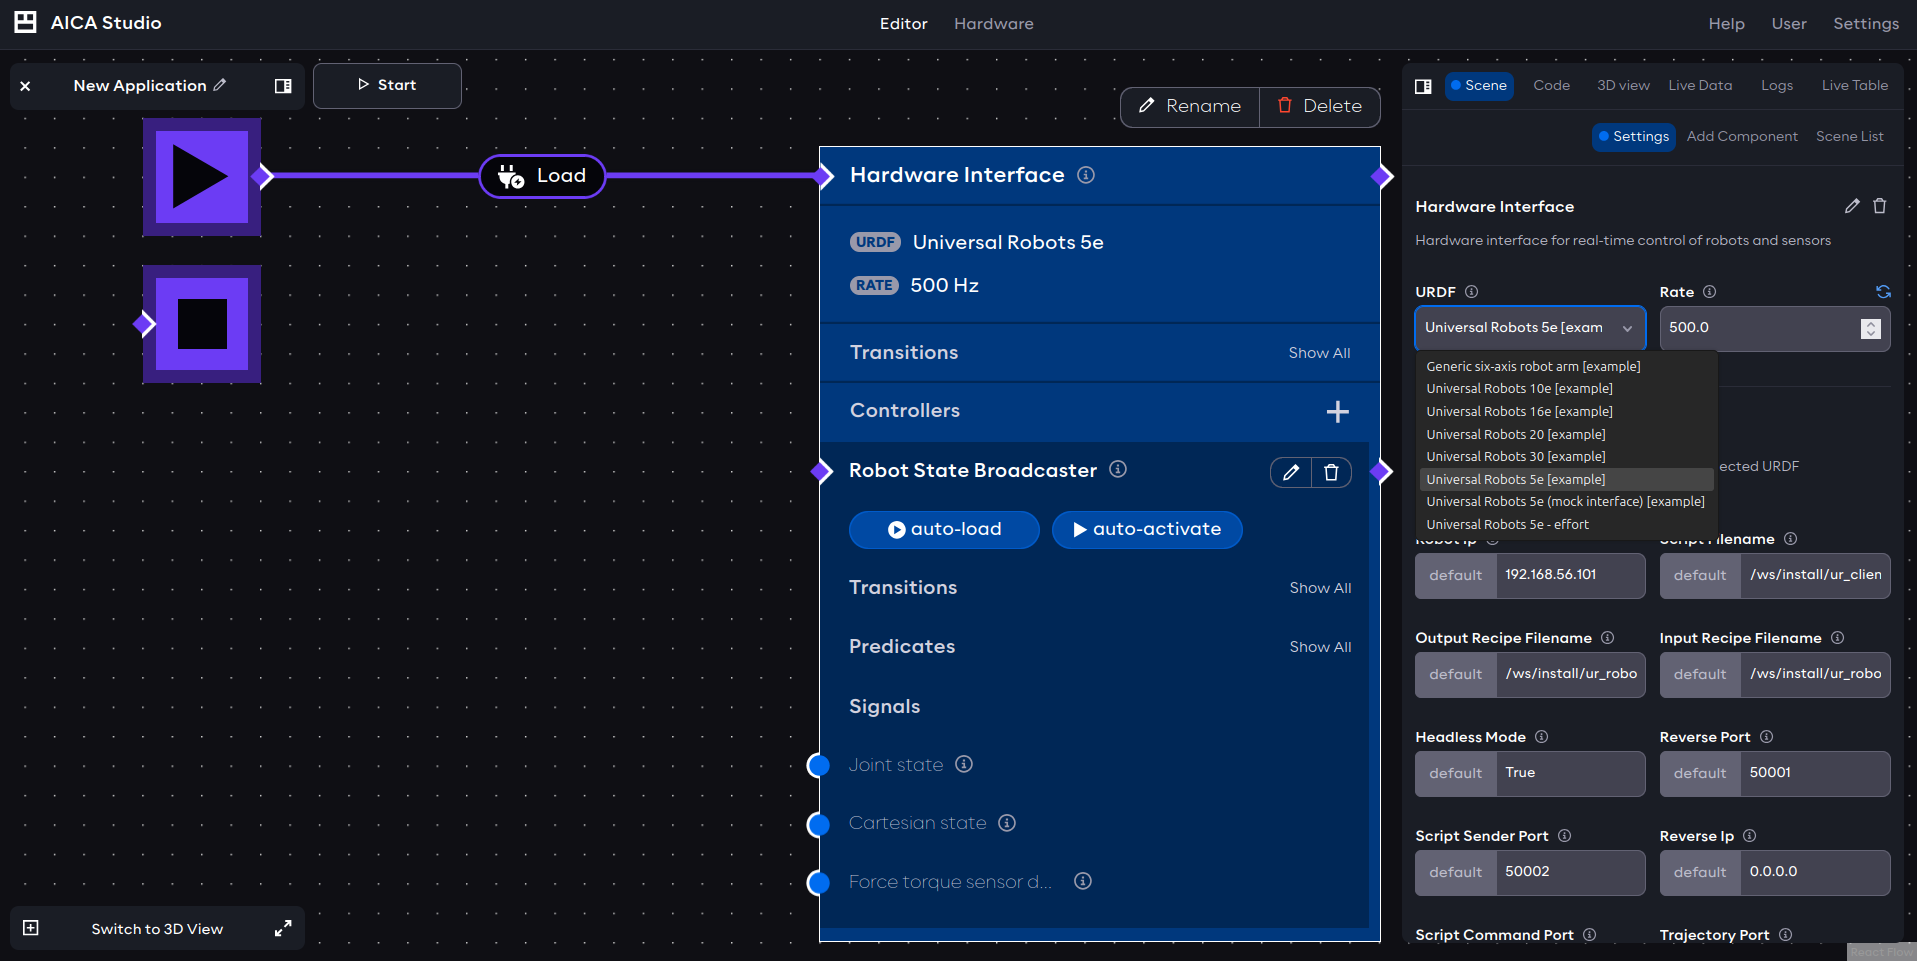This screenshot has height=961, width=1917.
Task: Rename the selected hardware interface
Action: [x=1189, y=106]
